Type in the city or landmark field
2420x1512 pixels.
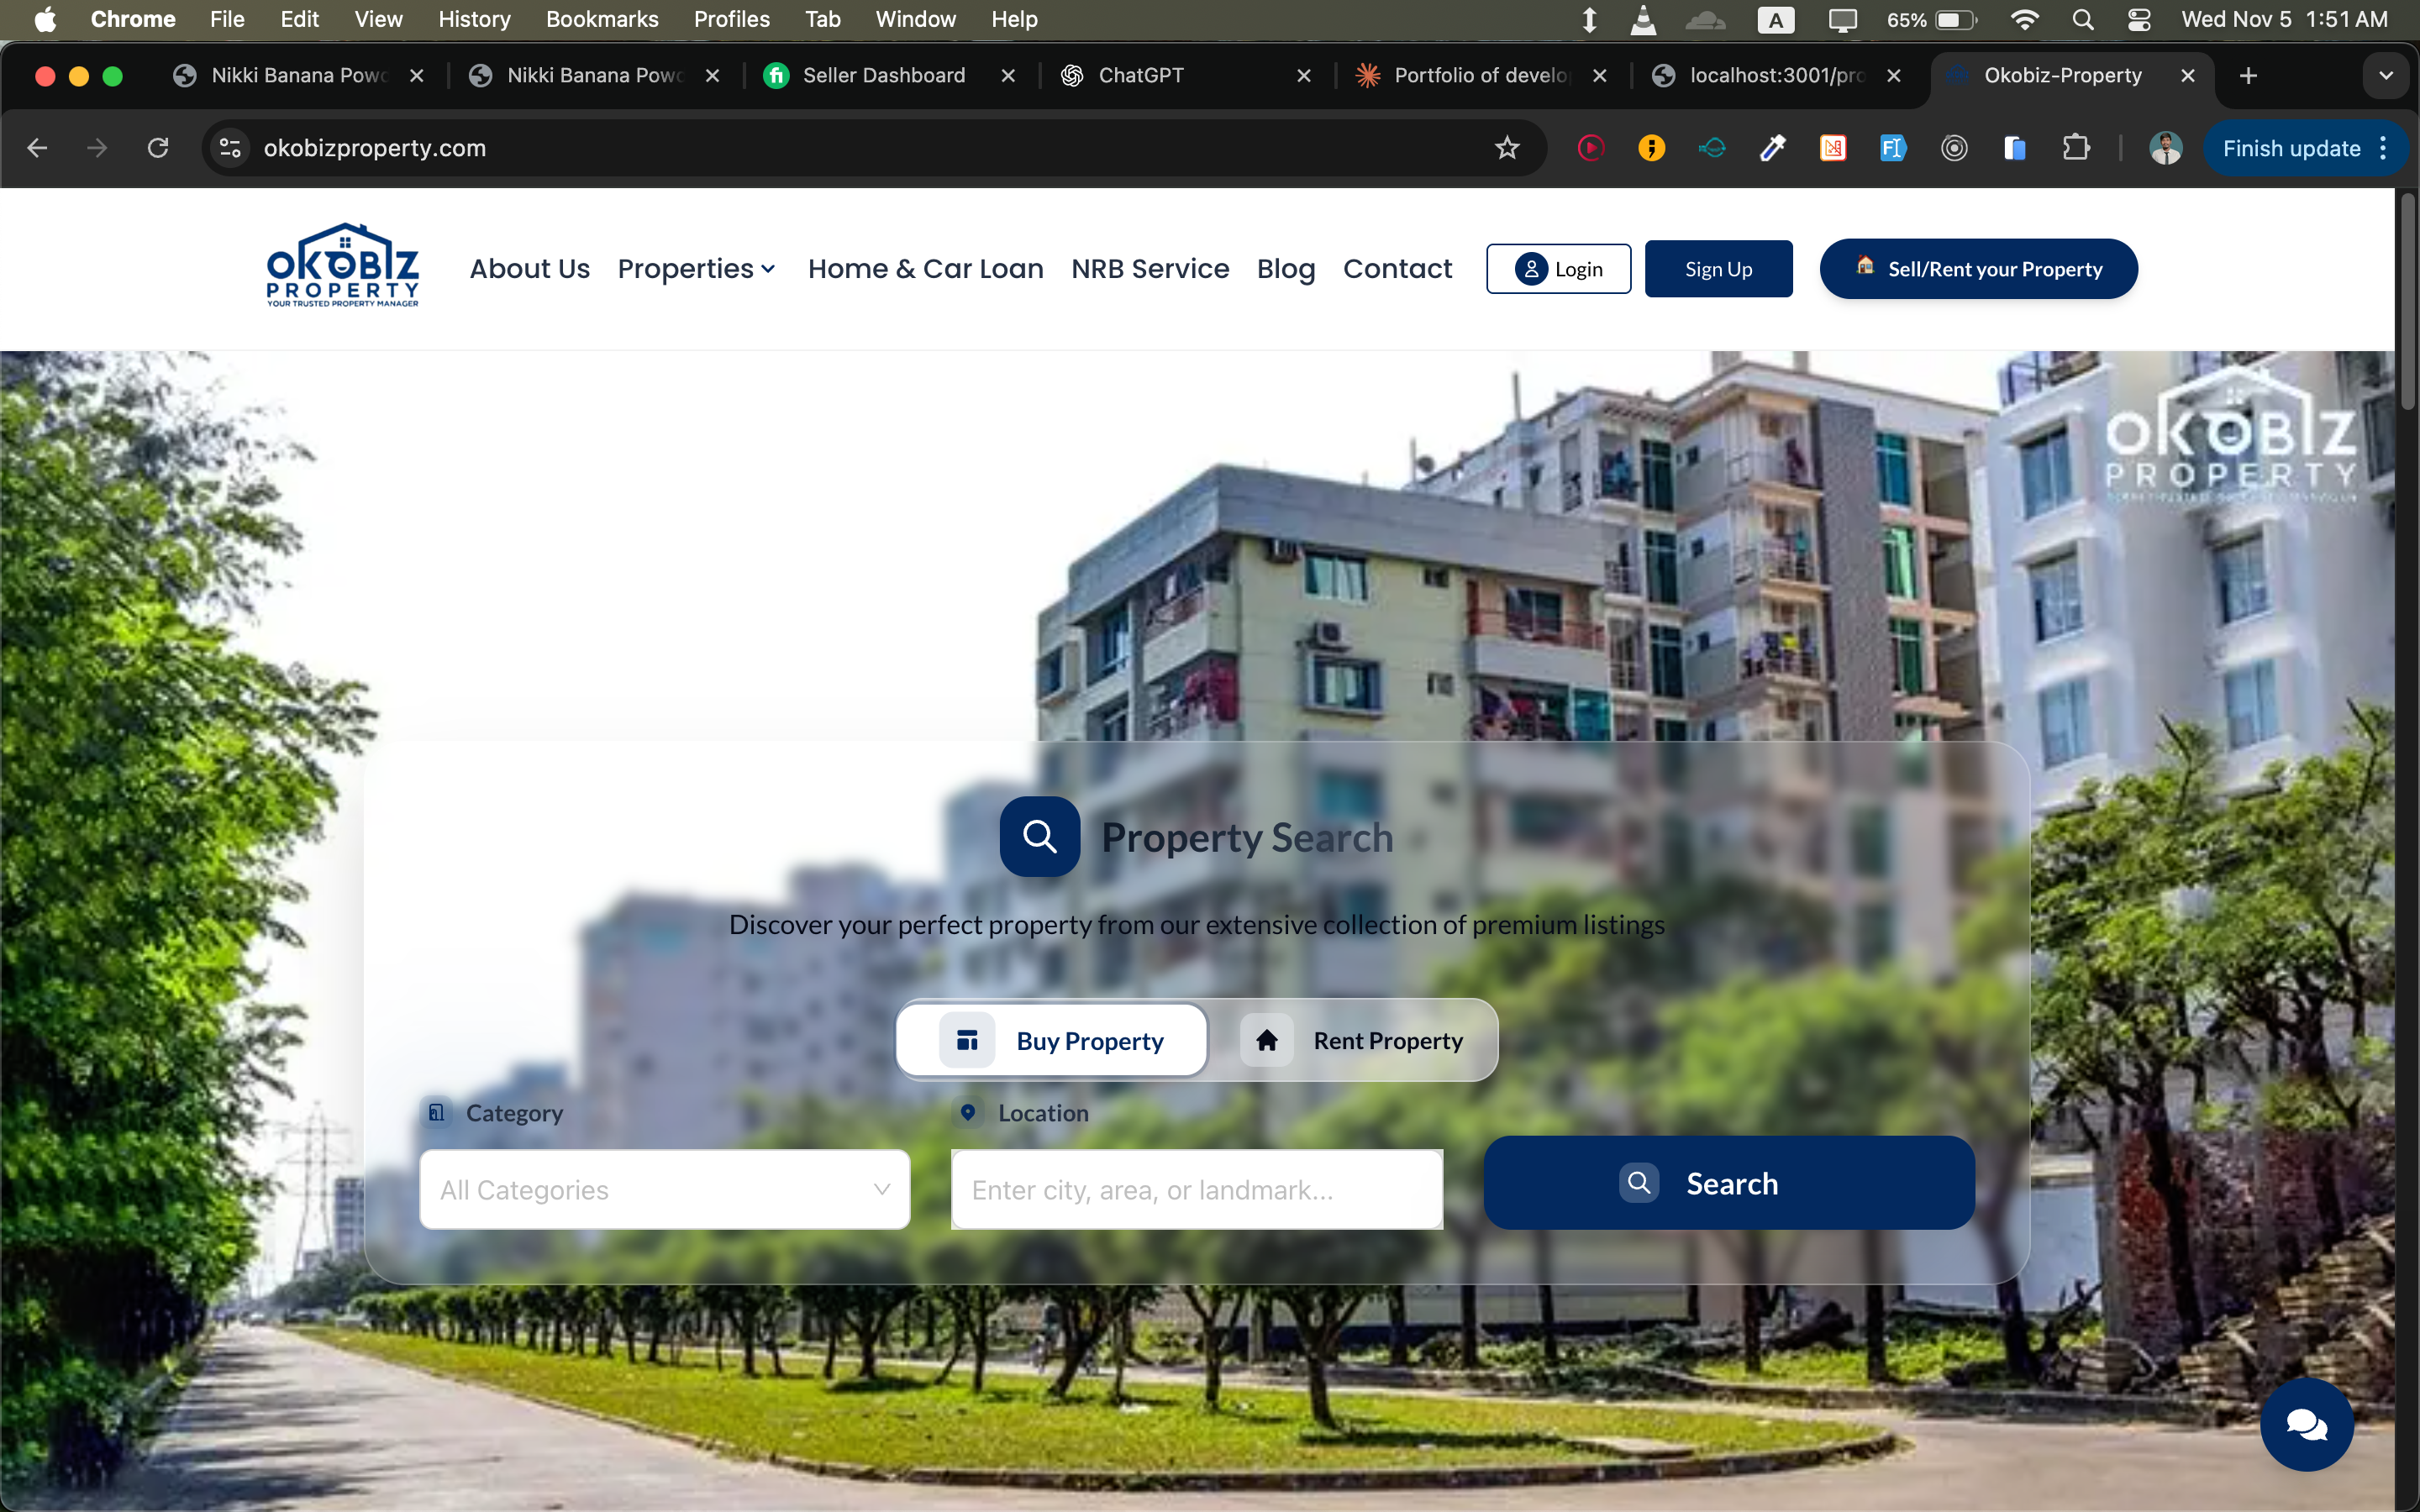[x=1196, y=1189]
